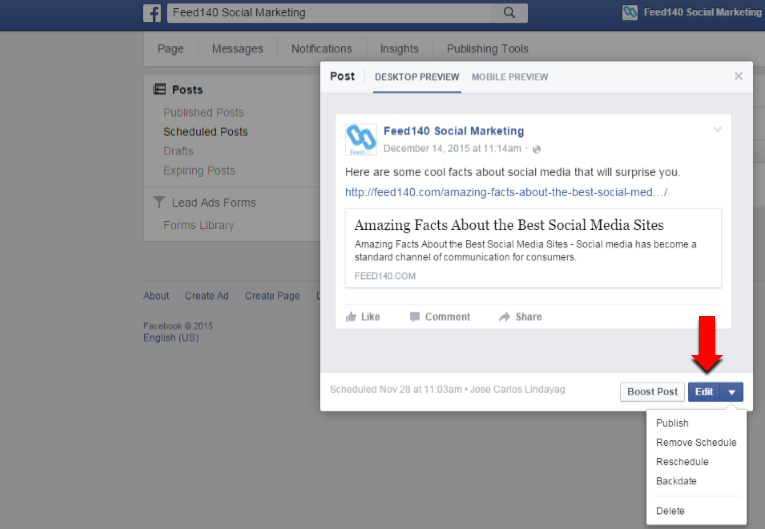Click the Lead Ads Forms heading

[214, 203]
